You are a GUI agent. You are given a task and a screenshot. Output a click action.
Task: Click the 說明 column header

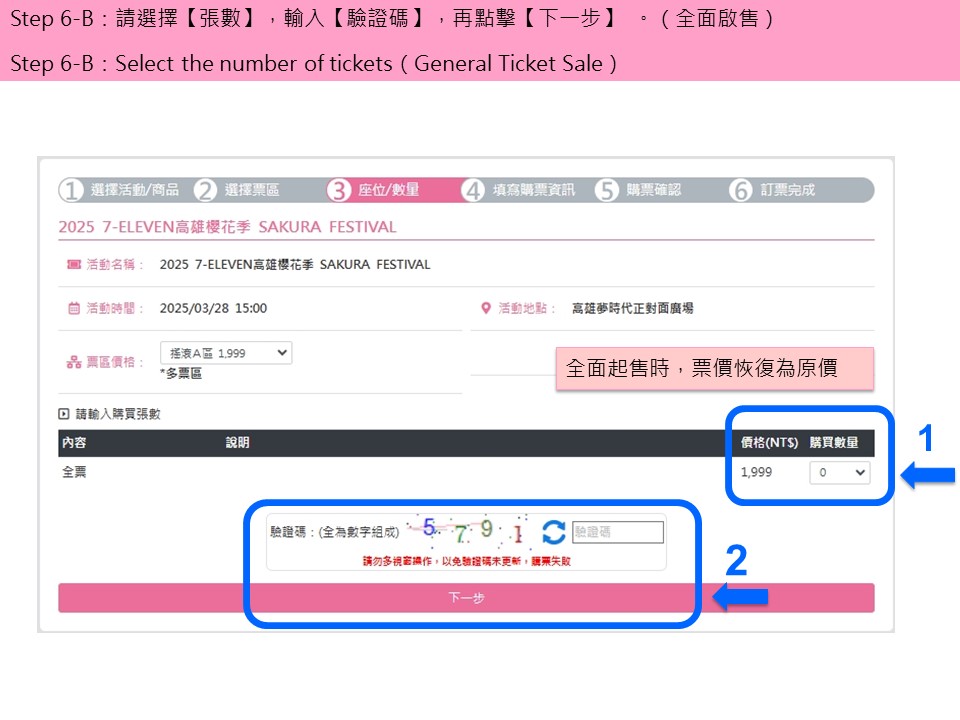coord(238,442)
